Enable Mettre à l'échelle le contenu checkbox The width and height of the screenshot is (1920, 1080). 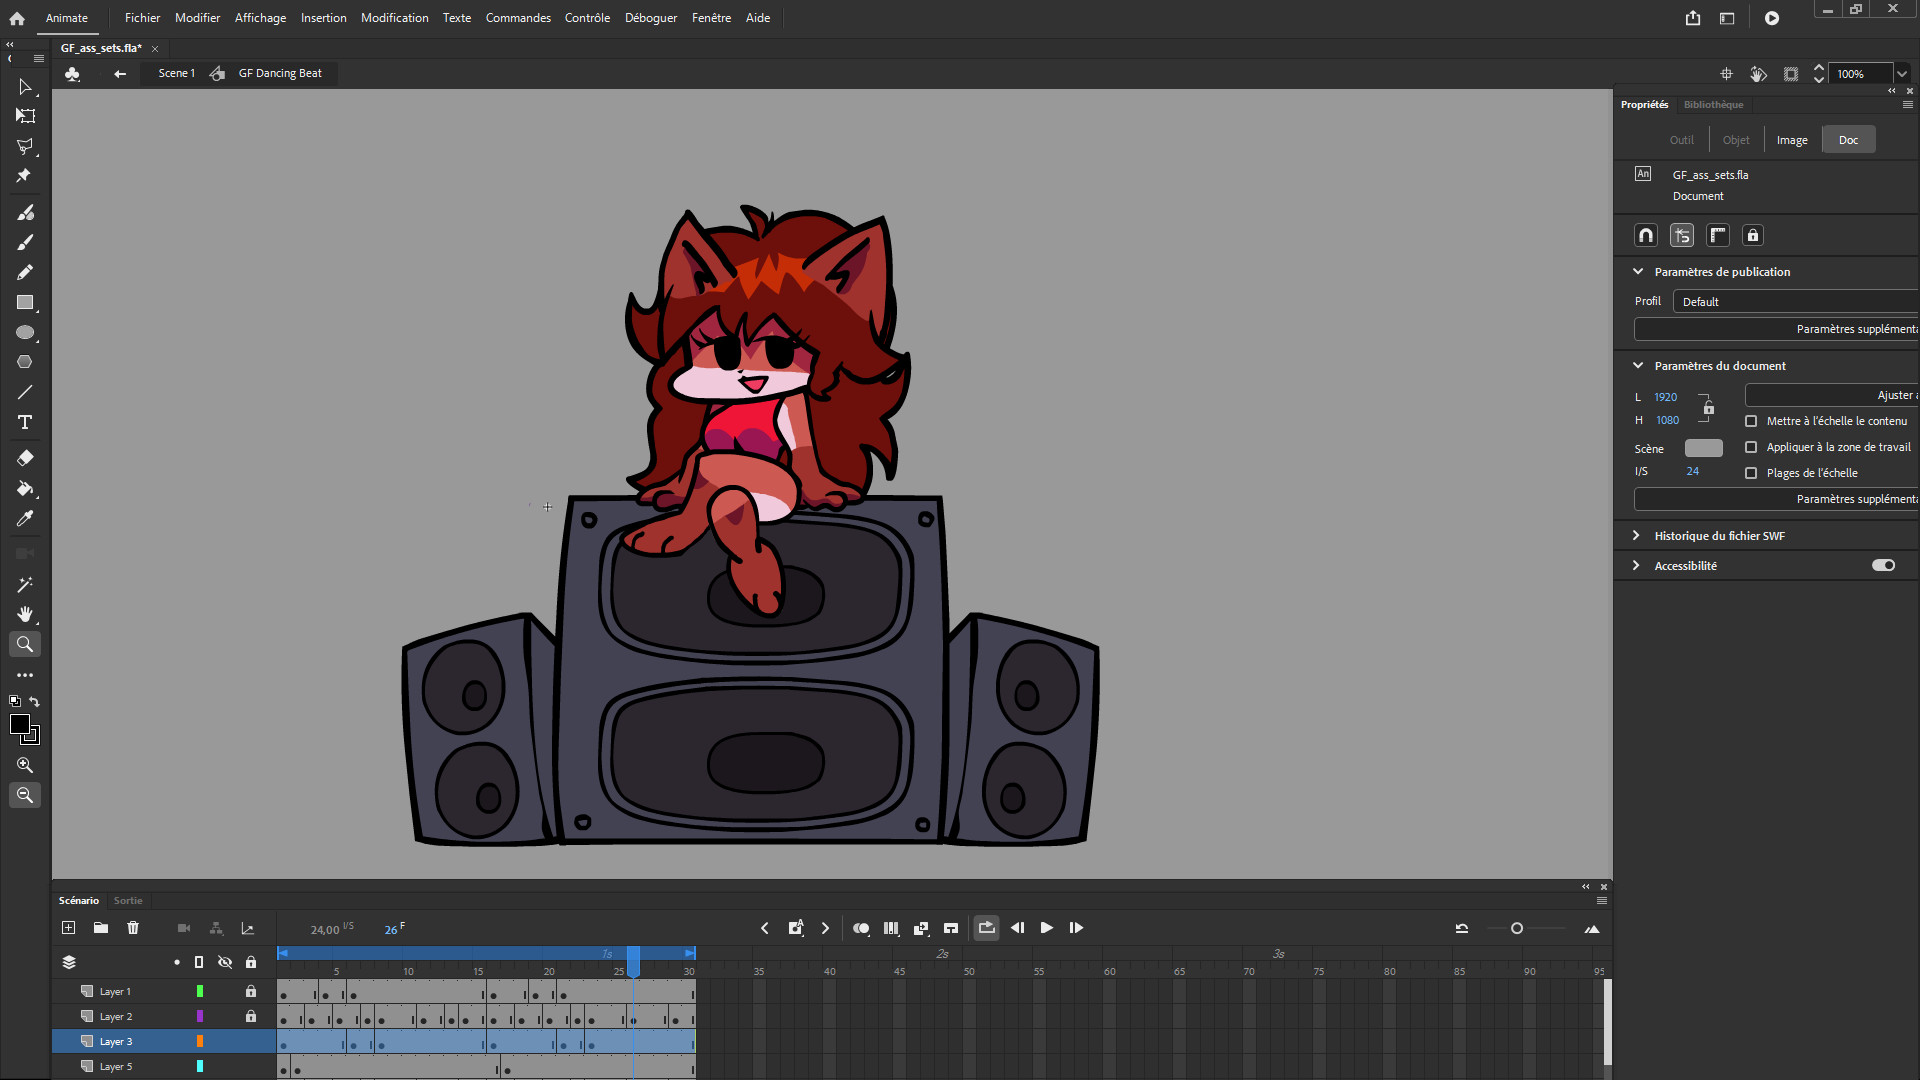1751,421
